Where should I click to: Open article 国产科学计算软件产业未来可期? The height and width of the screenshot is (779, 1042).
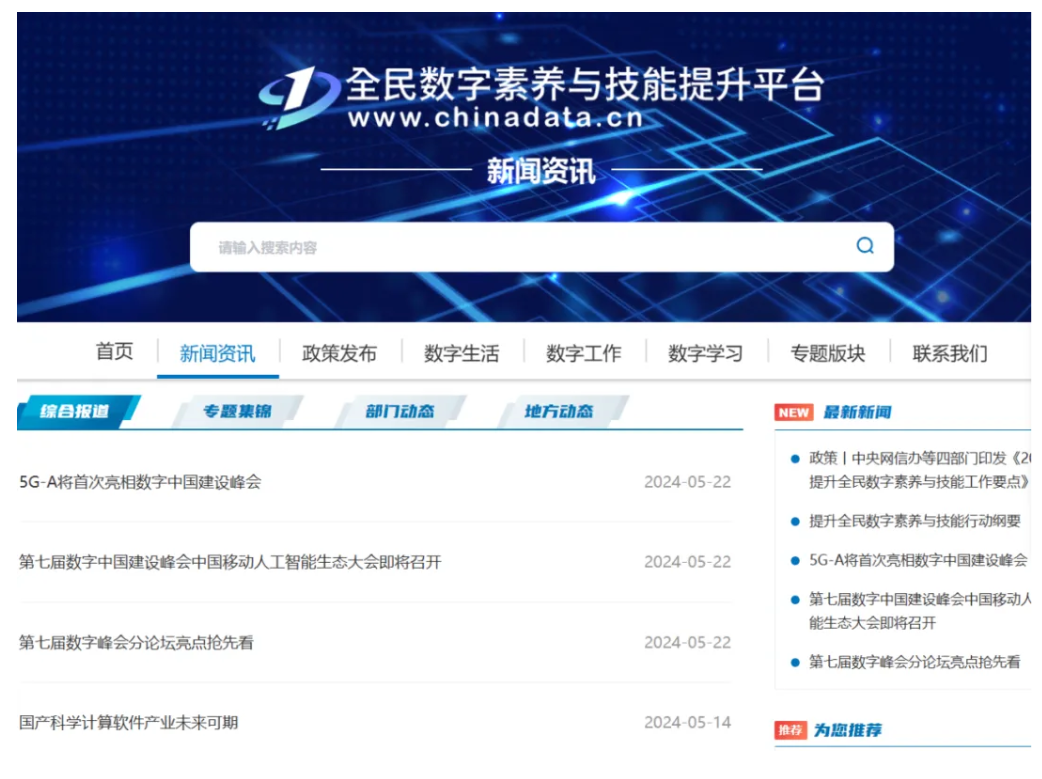(x=129, y=722)
